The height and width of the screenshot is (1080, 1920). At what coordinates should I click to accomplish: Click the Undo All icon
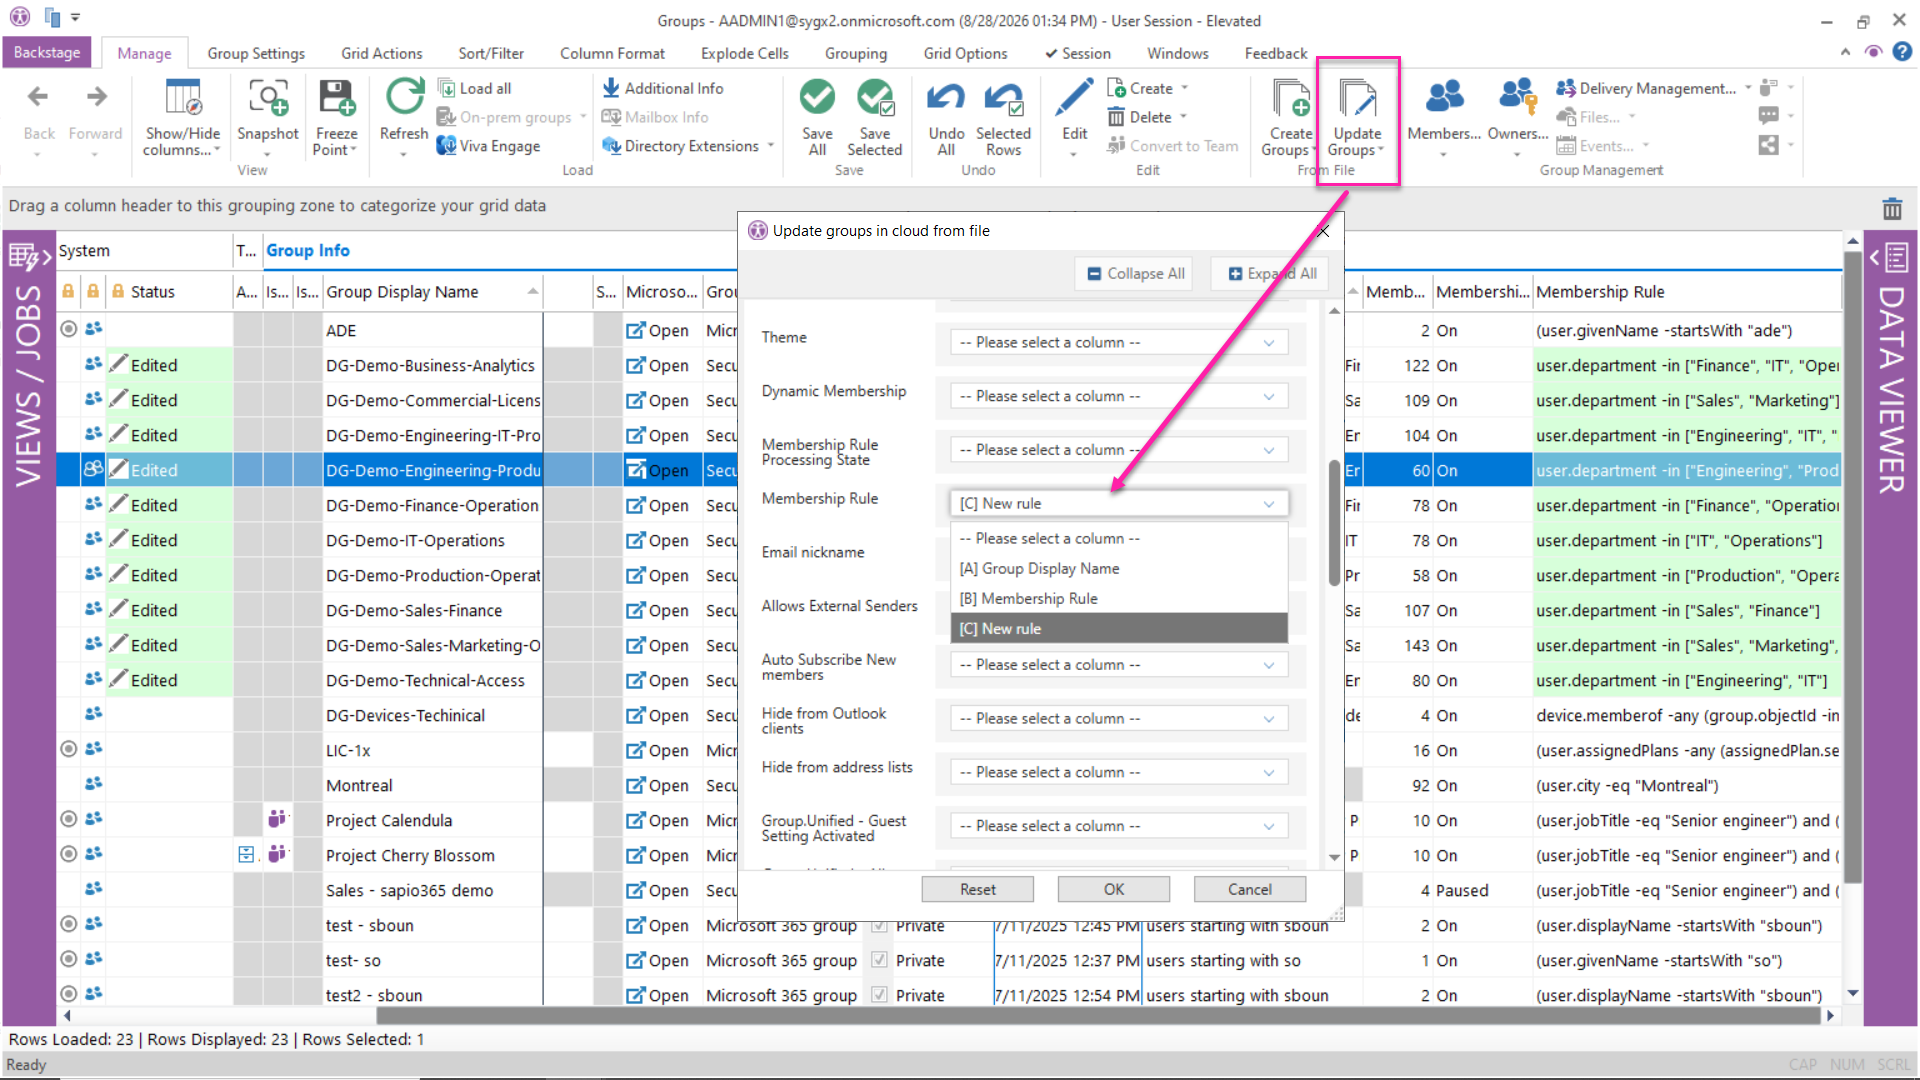point(946,98)
